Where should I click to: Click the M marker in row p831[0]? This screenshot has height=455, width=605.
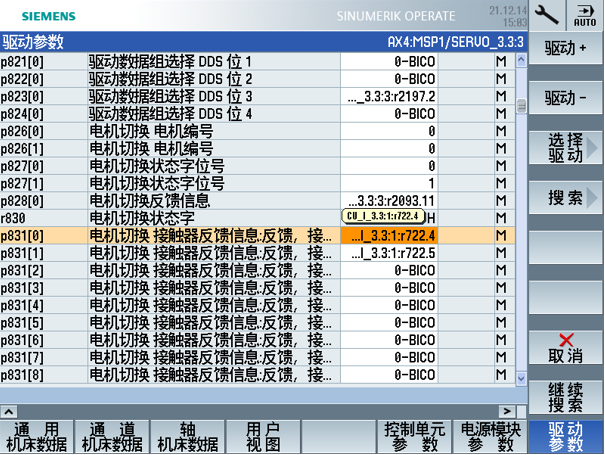tap(501, 235)
